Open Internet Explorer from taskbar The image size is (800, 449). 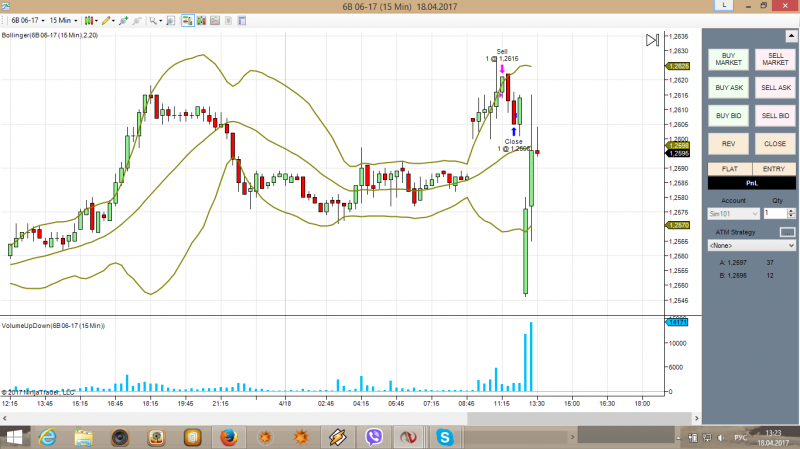47,437
